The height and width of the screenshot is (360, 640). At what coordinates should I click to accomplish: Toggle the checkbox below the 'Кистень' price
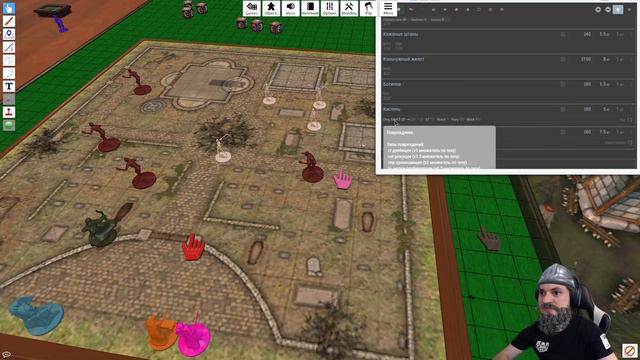point(630,120)
